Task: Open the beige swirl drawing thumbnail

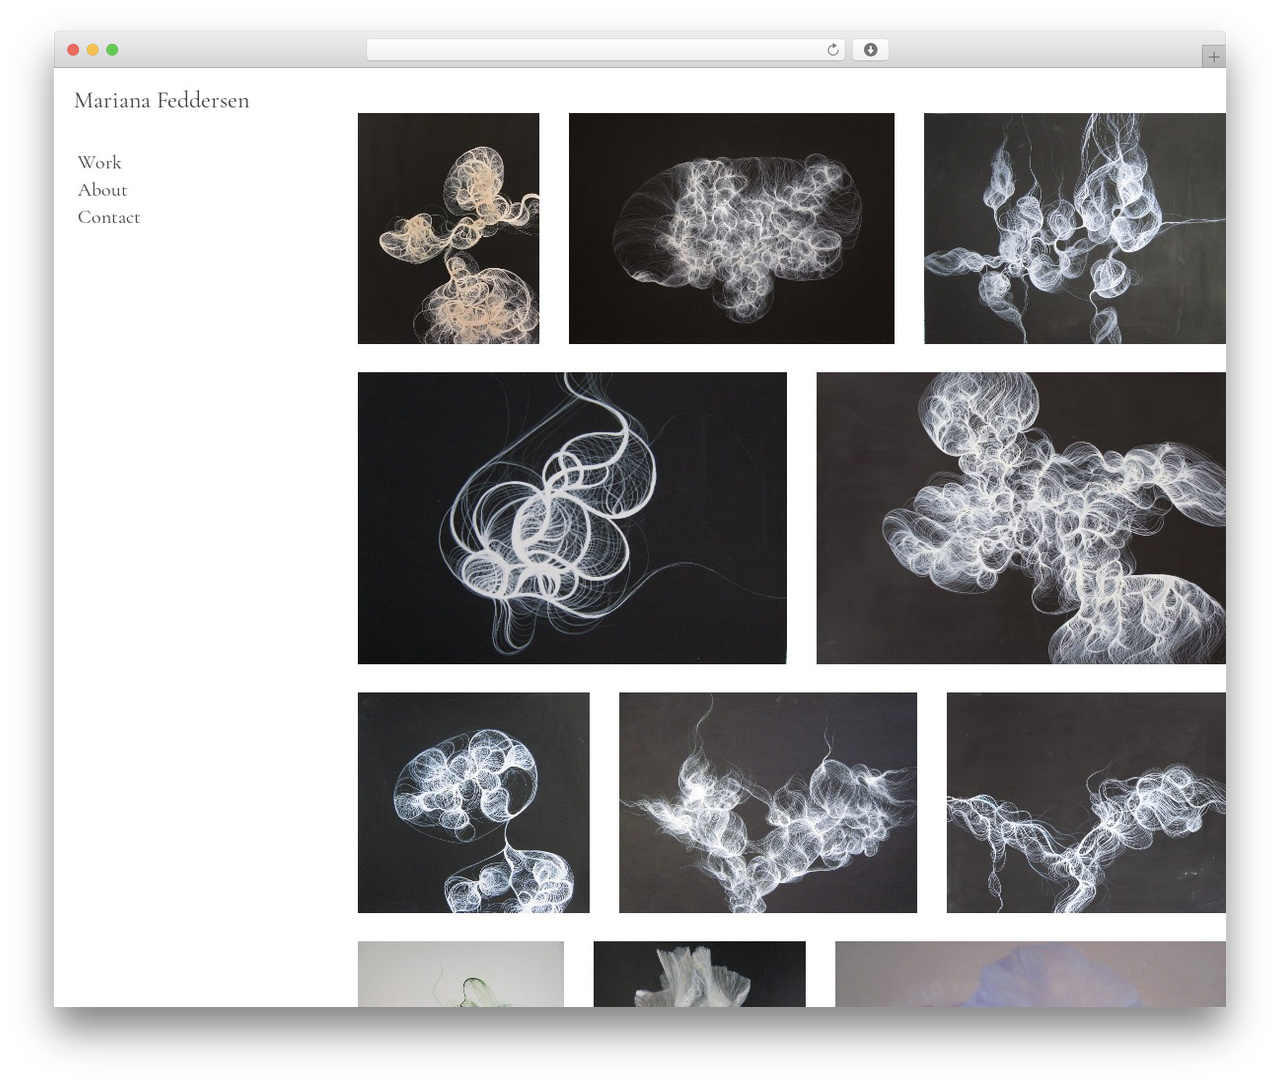Action: [448, 228]
